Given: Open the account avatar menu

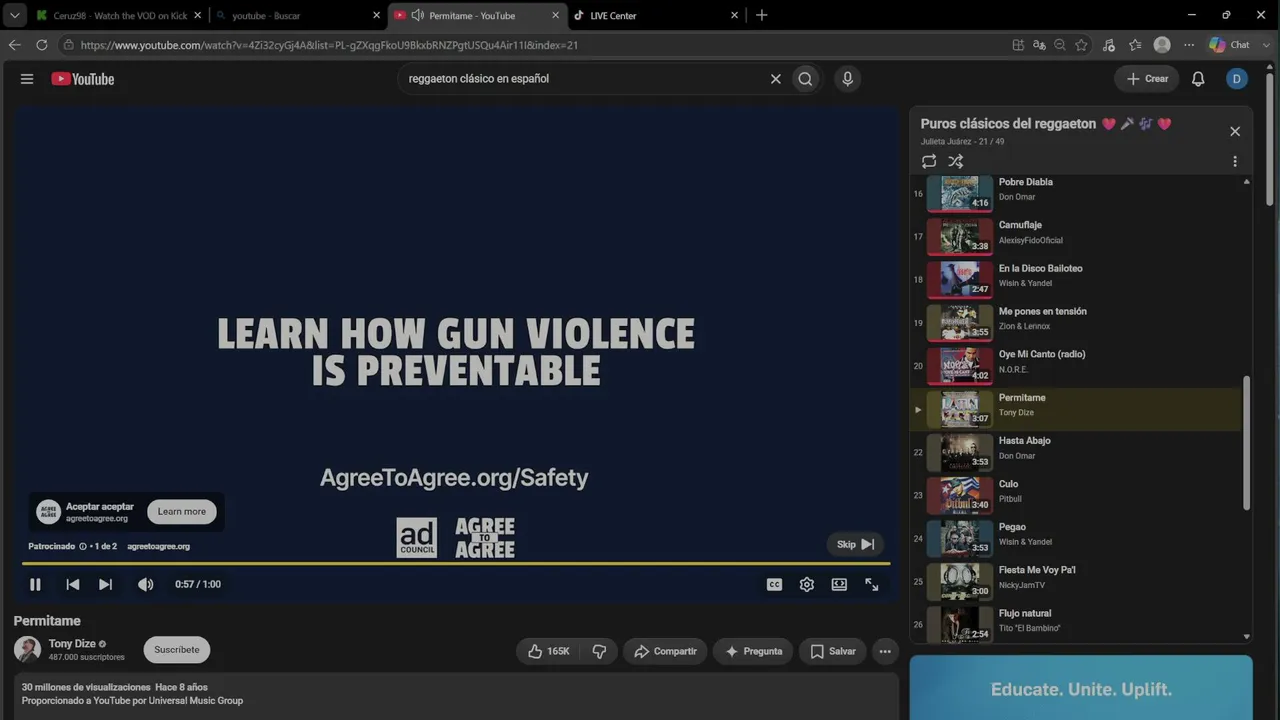Looking at the screenshot, I should (x=1237, y=79).
